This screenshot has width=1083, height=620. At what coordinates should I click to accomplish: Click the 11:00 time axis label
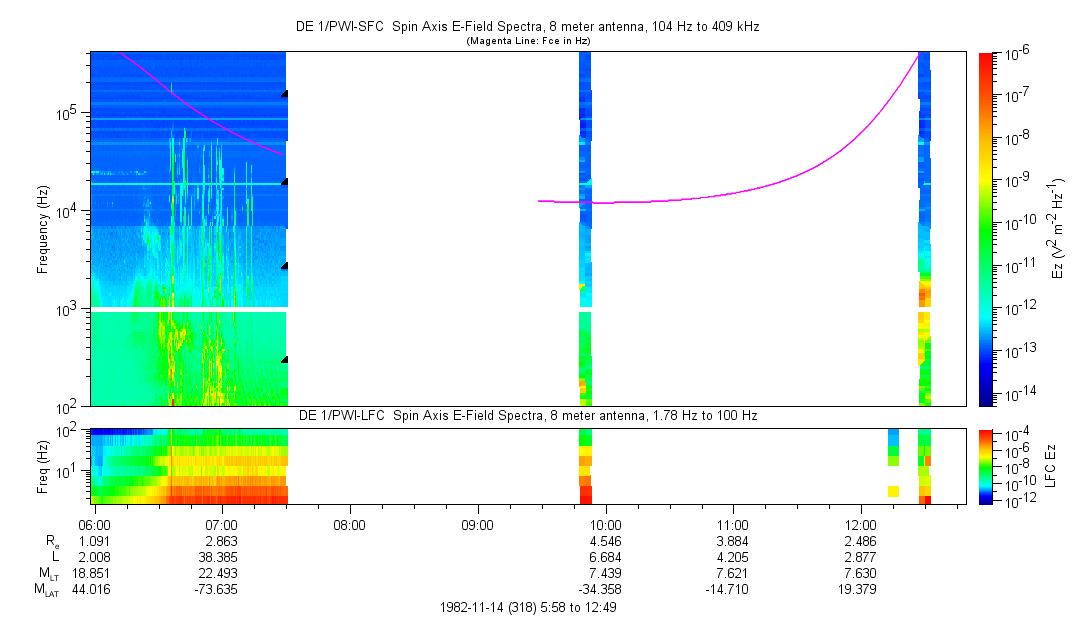(x=733, y=525)
